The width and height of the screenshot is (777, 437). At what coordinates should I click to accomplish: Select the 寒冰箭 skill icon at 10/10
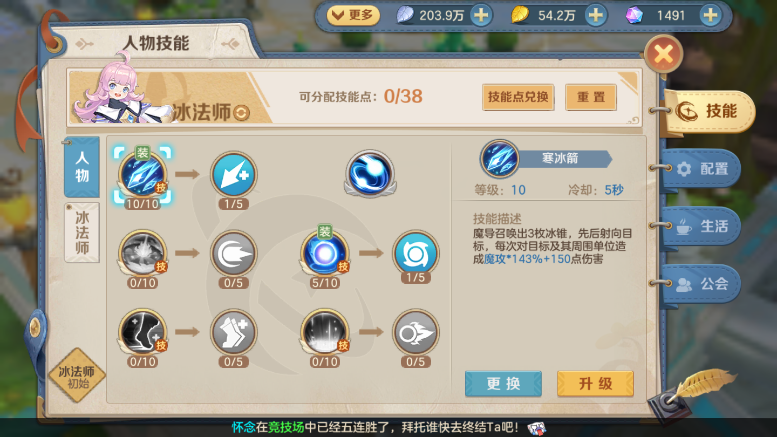(x=143, y=174)
